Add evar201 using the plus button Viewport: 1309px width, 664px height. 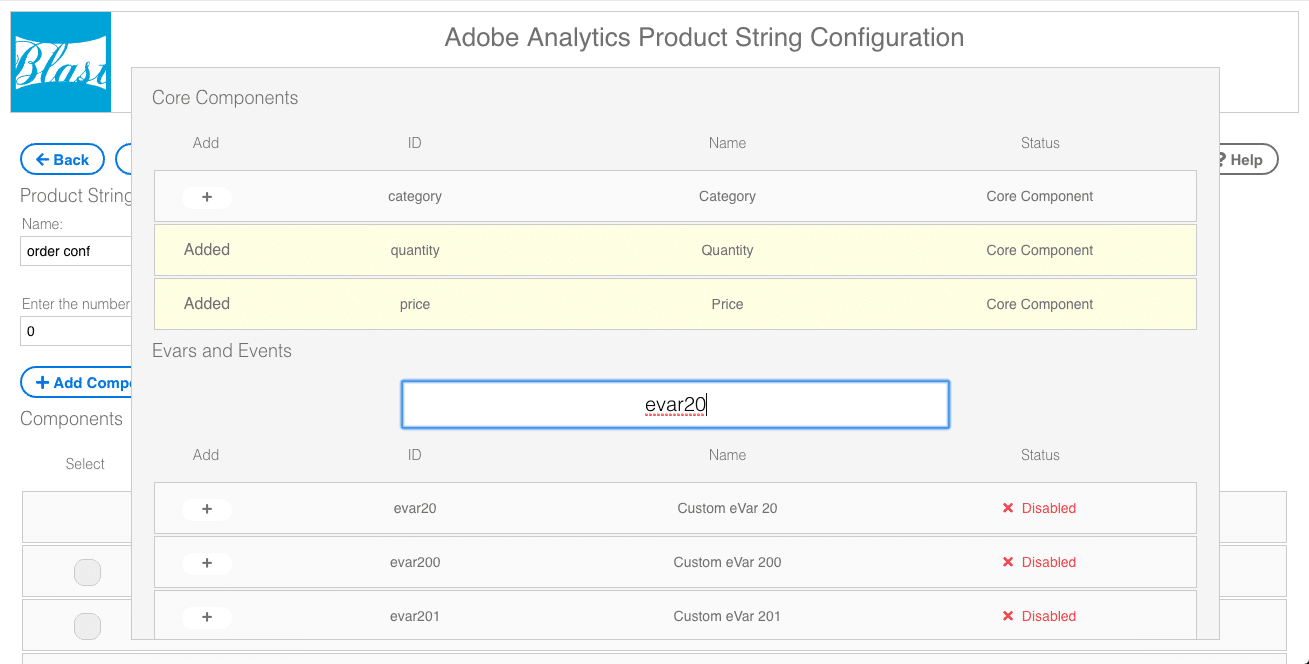(x=207, y=617)
